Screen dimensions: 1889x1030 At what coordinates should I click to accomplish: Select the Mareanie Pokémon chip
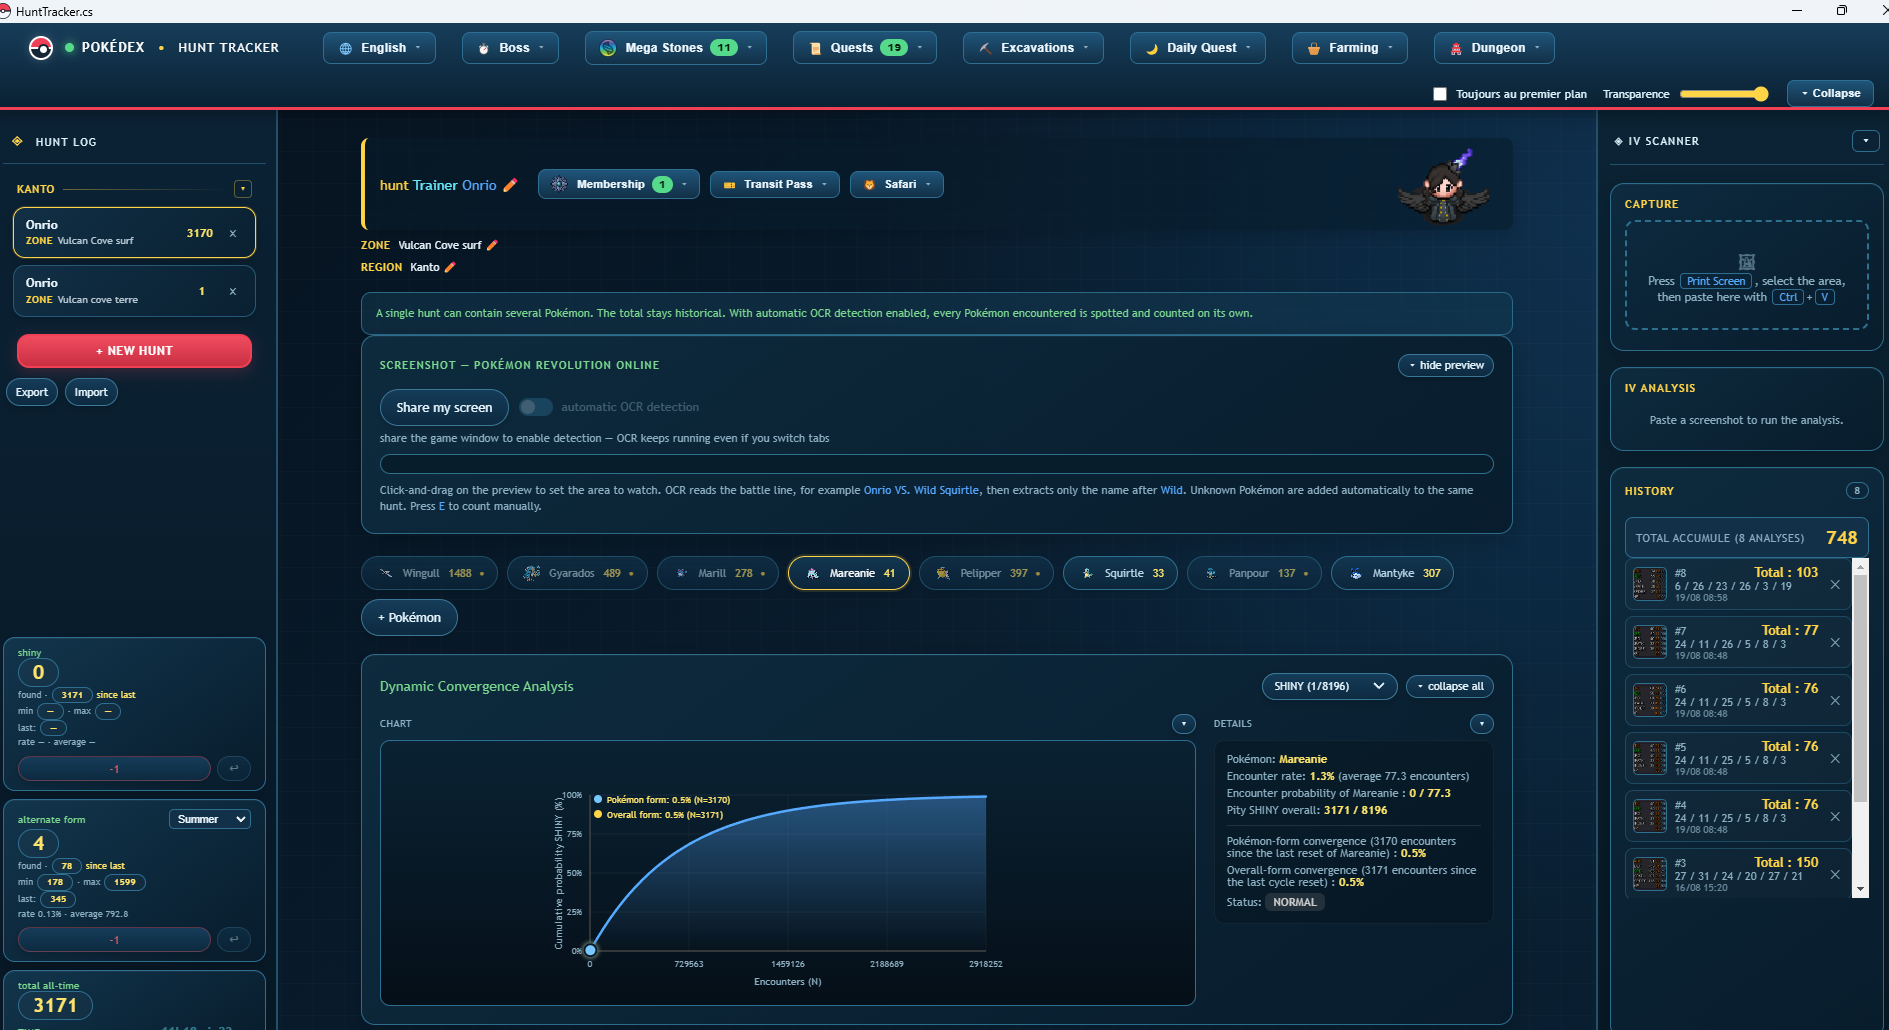click(x=849, y=574)
